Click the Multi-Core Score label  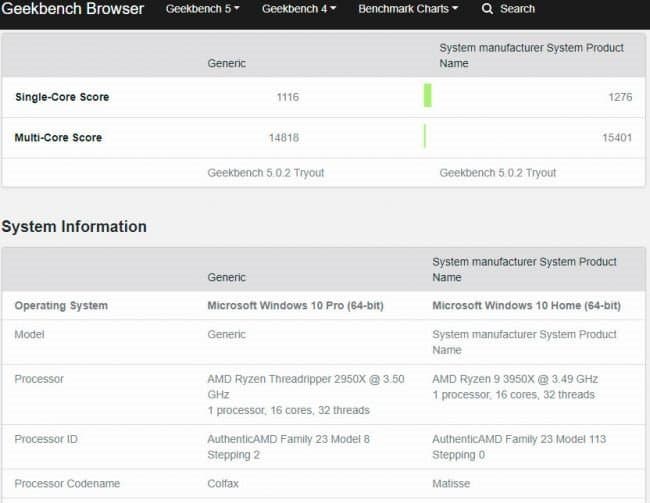pos(58,138)
